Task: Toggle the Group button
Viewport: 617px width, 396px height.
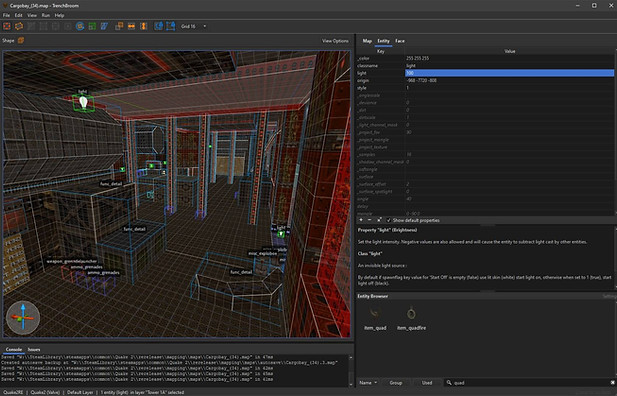Action: click(x=395, y=383)
